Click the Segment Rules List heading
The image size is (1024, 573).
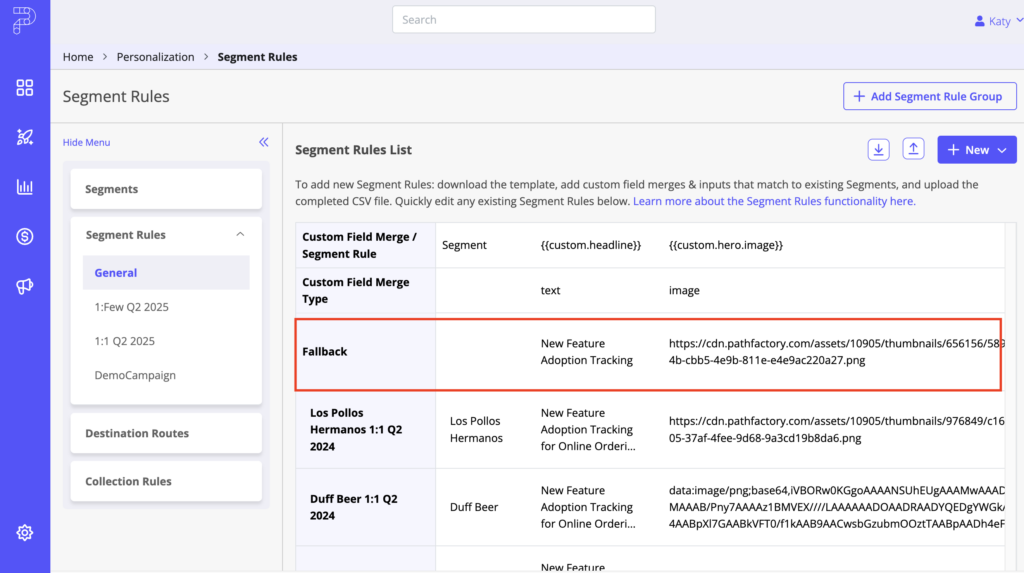click(x=353, y=150)
